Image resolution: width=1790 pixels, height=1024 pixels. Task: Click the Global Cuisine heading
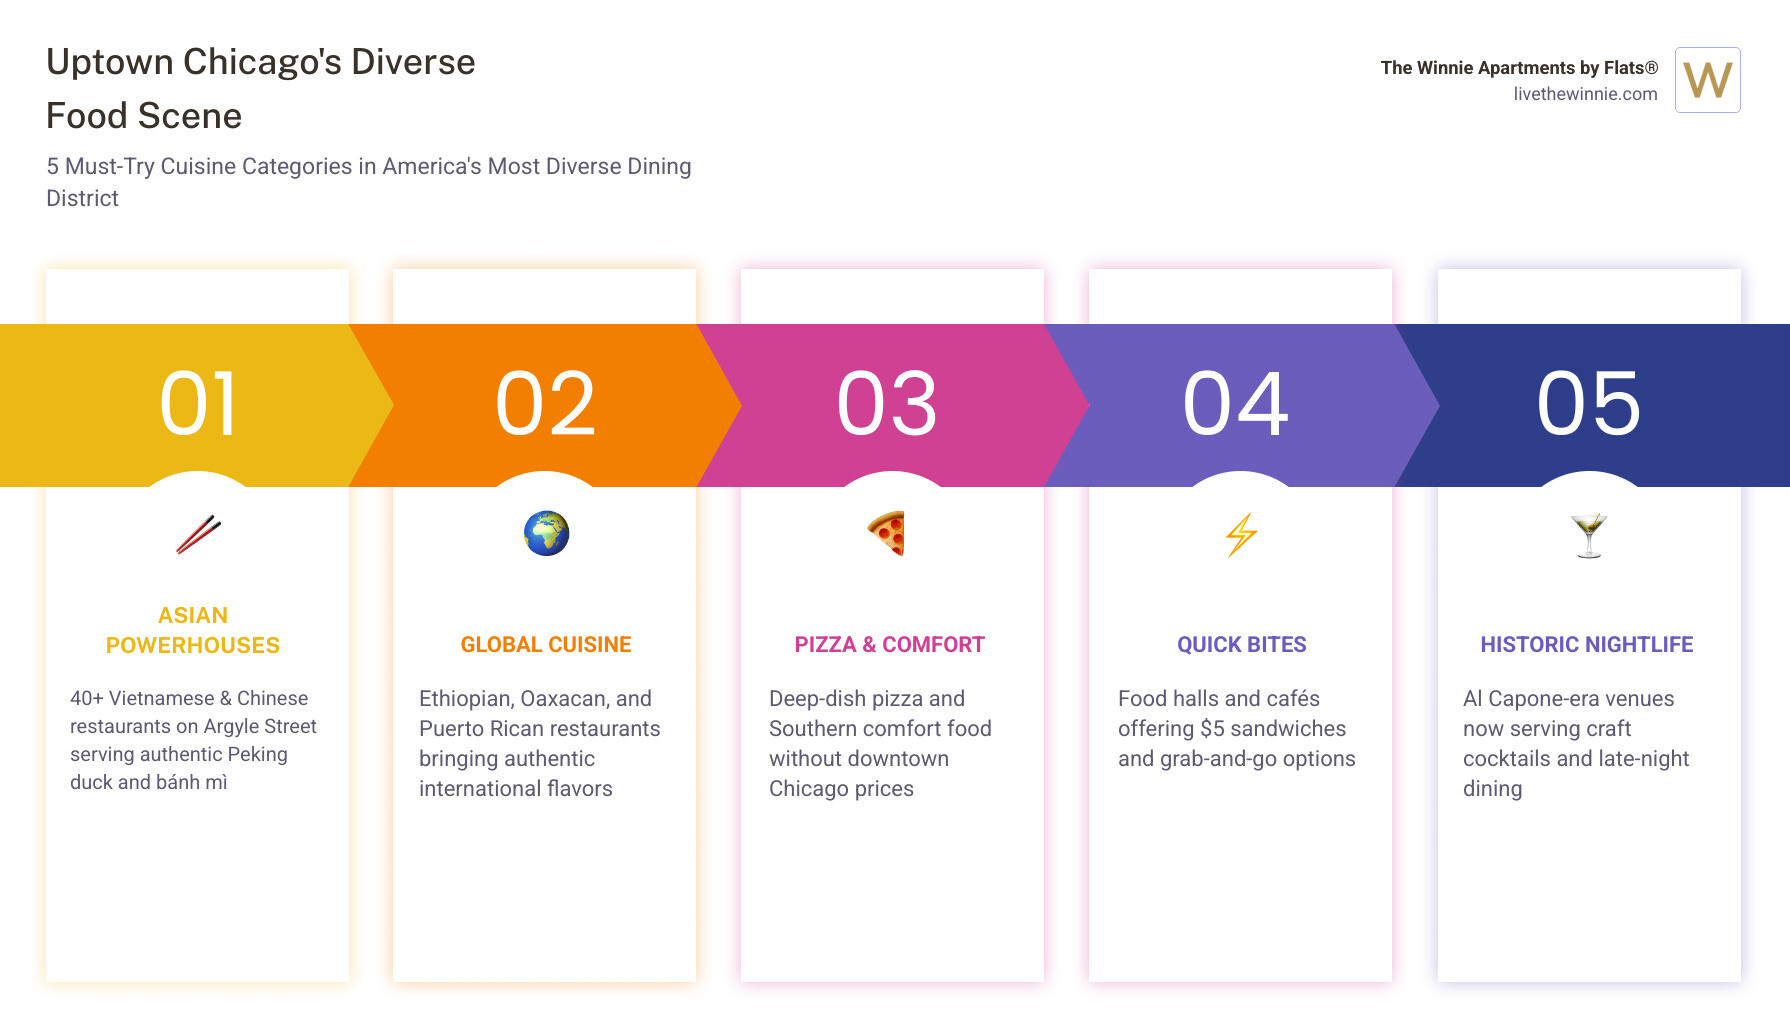546,645
